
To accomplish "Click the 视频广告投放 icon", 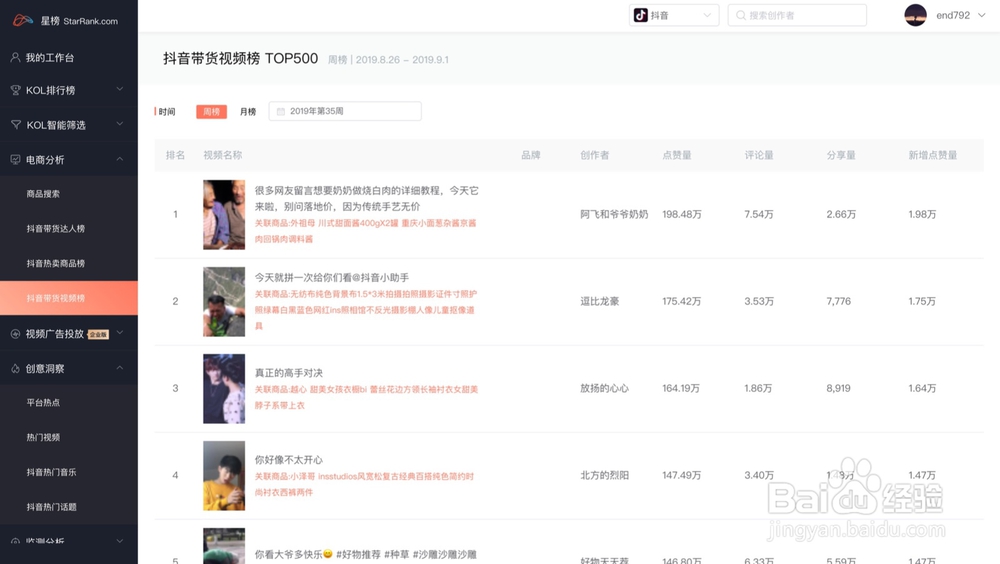I will 15,334.
